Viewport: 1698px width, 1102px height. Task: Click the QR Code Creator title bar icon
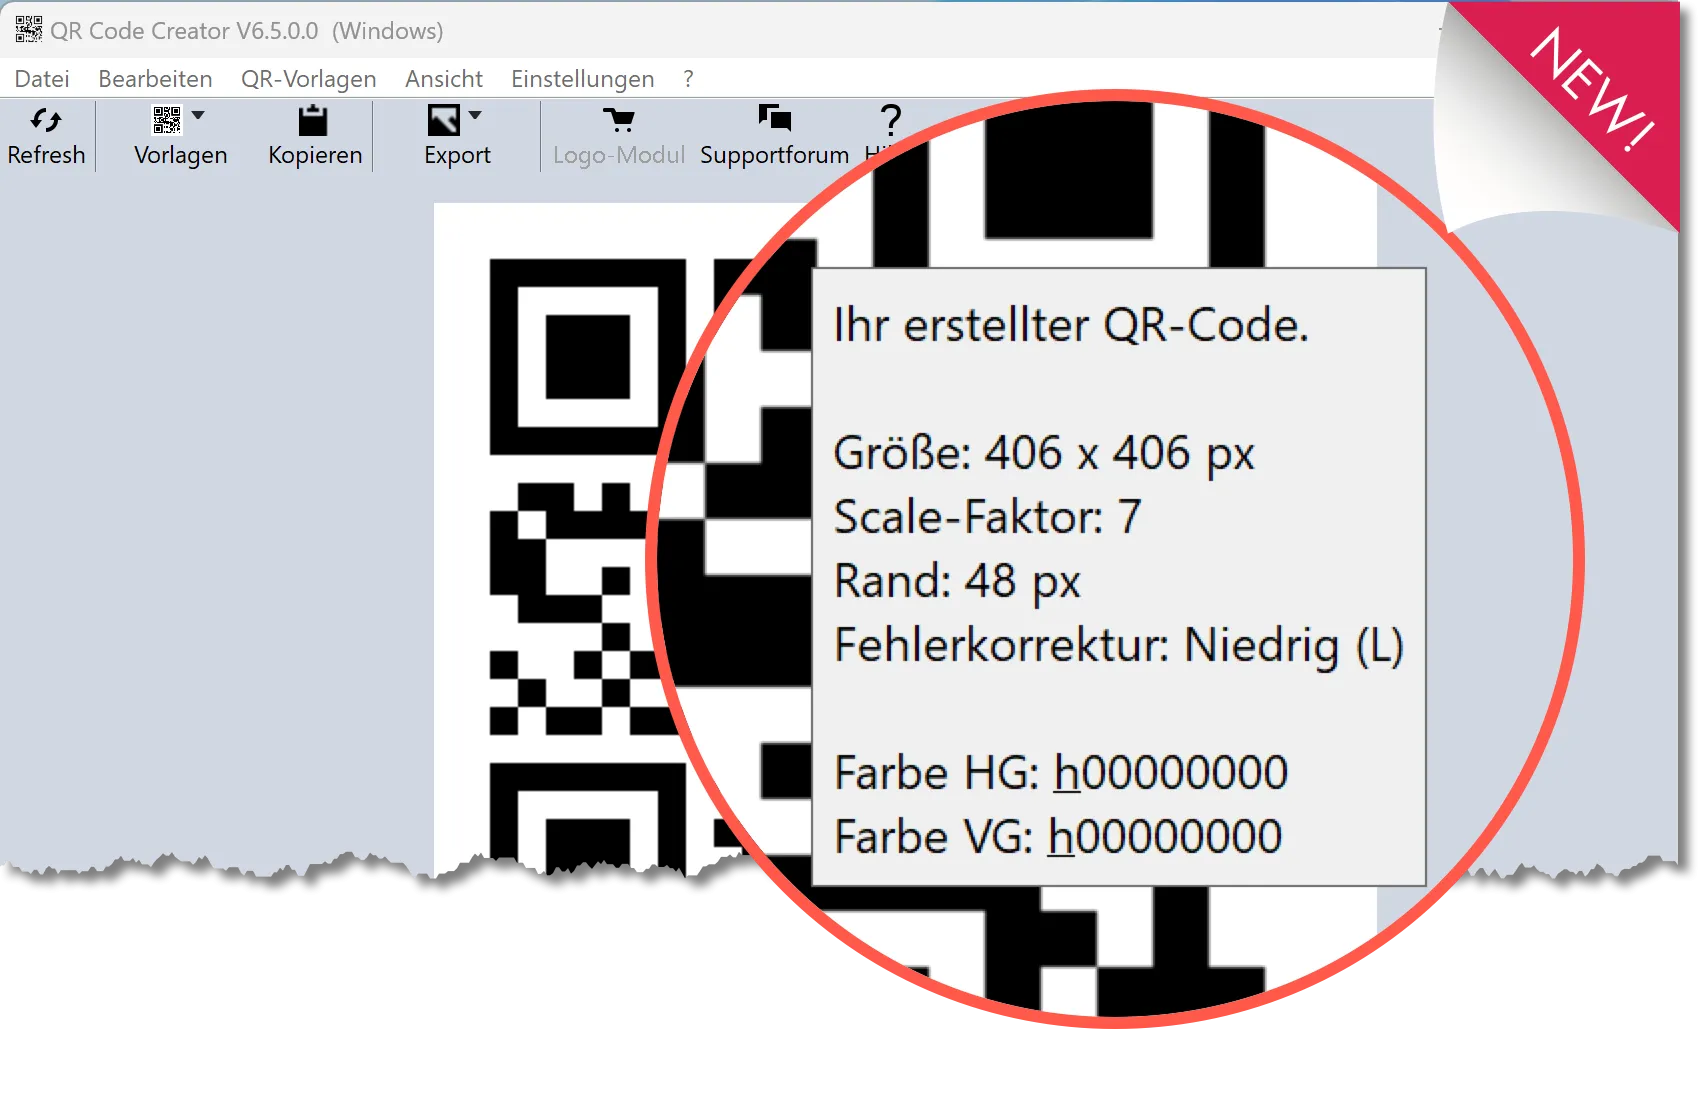coord(28,30)
